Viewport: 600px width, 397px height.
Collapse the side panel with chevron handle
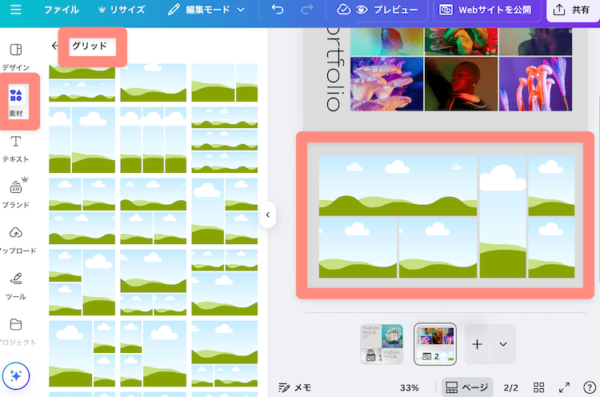tap(267, 215)
